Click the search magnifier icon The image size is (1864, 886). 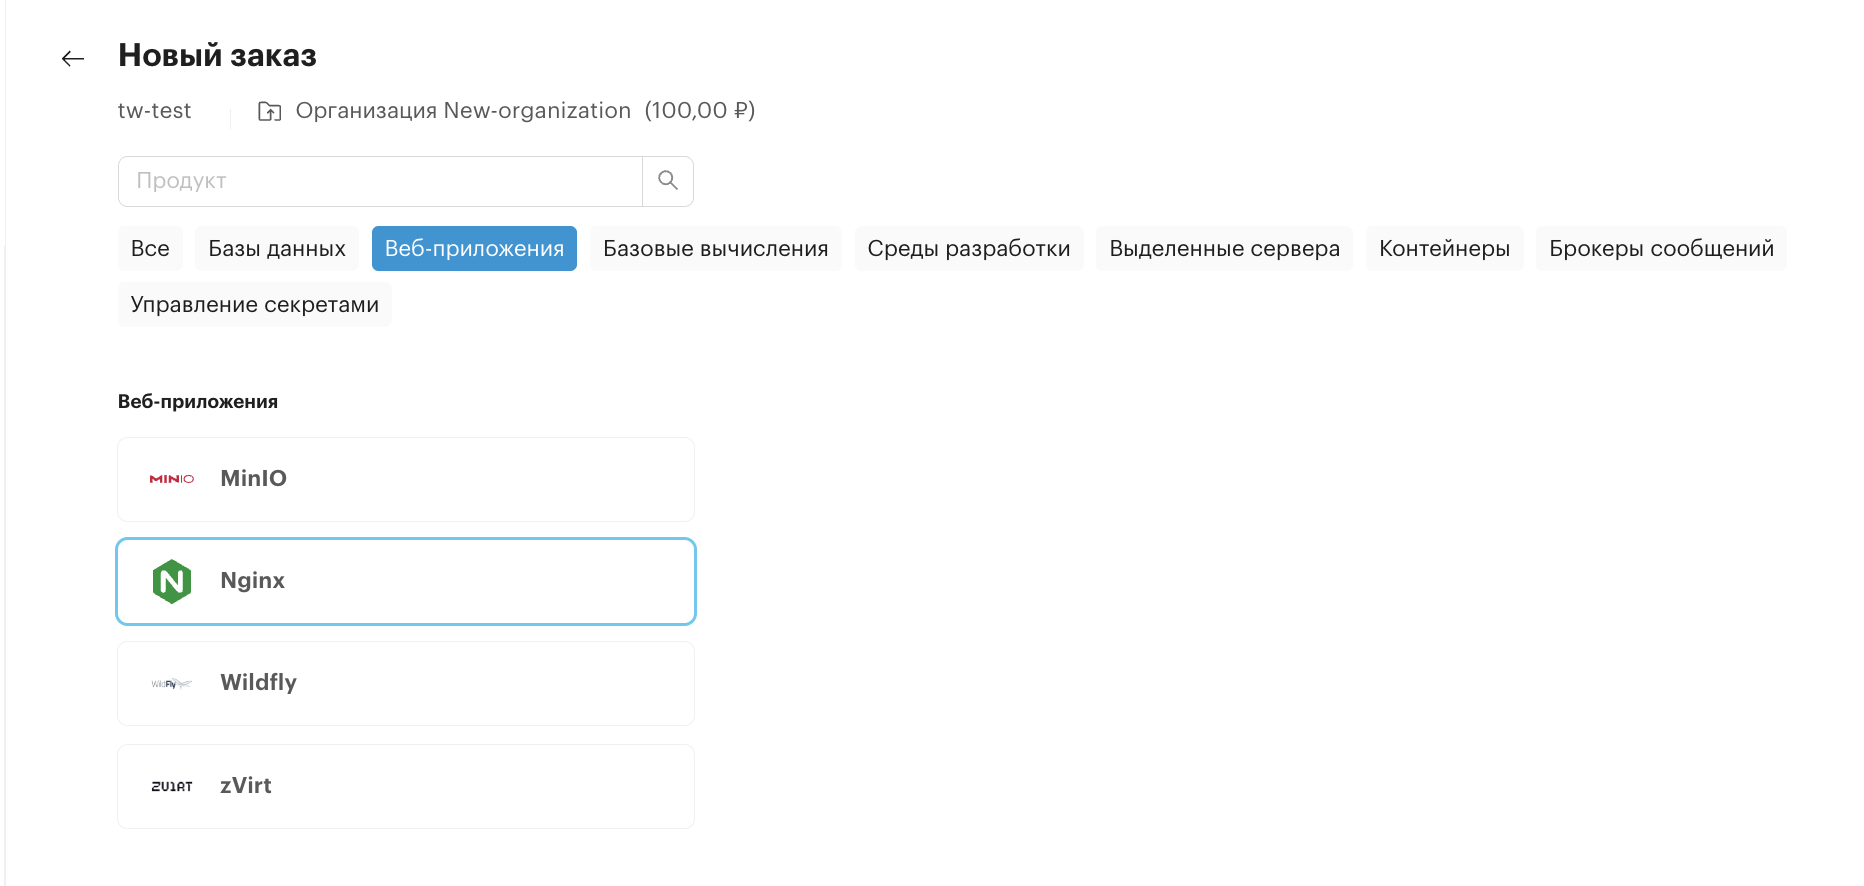[668, 181]
